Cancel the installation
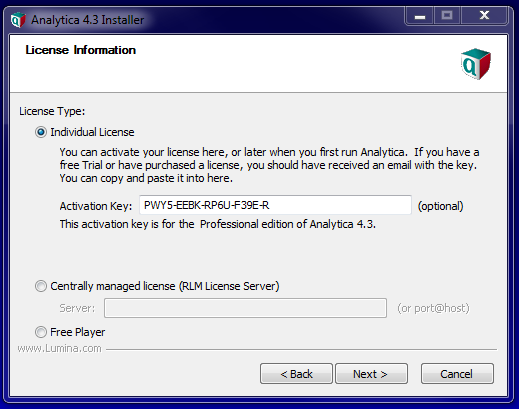The width and height of the screenshot is (519, 409). (x=457, y=374)
